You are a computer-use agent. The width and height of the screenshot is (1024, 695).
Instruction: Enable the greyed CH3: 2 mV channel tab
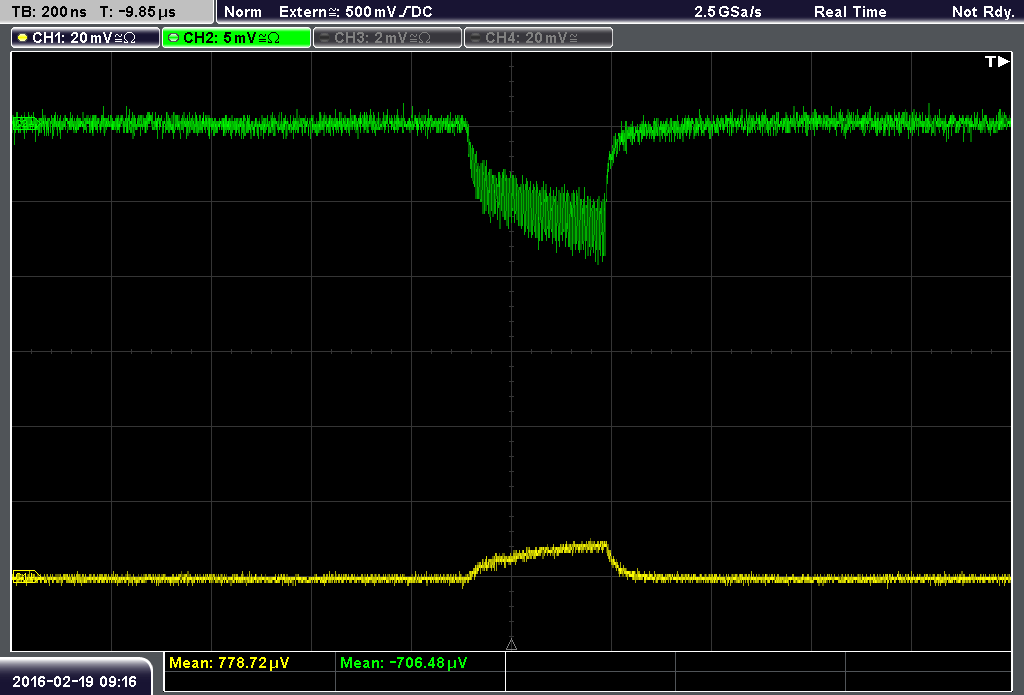click(x=387, y=38)
